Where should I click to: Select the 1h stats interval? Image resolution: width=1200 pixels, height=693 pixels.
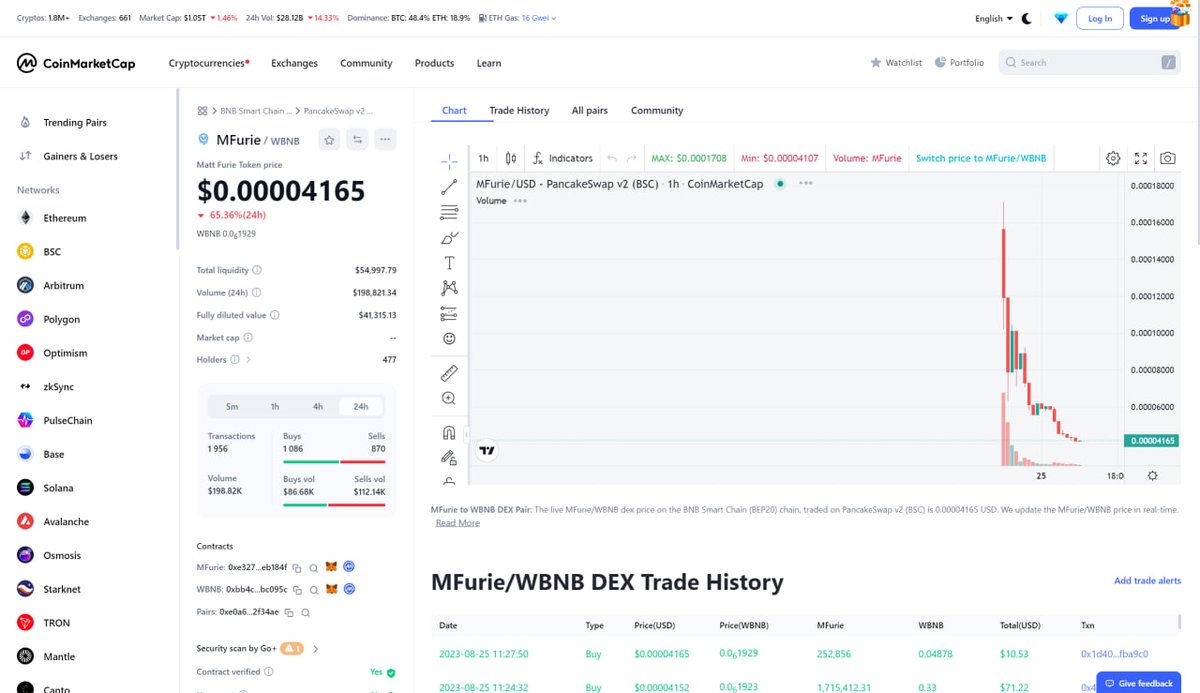point(275,406)
